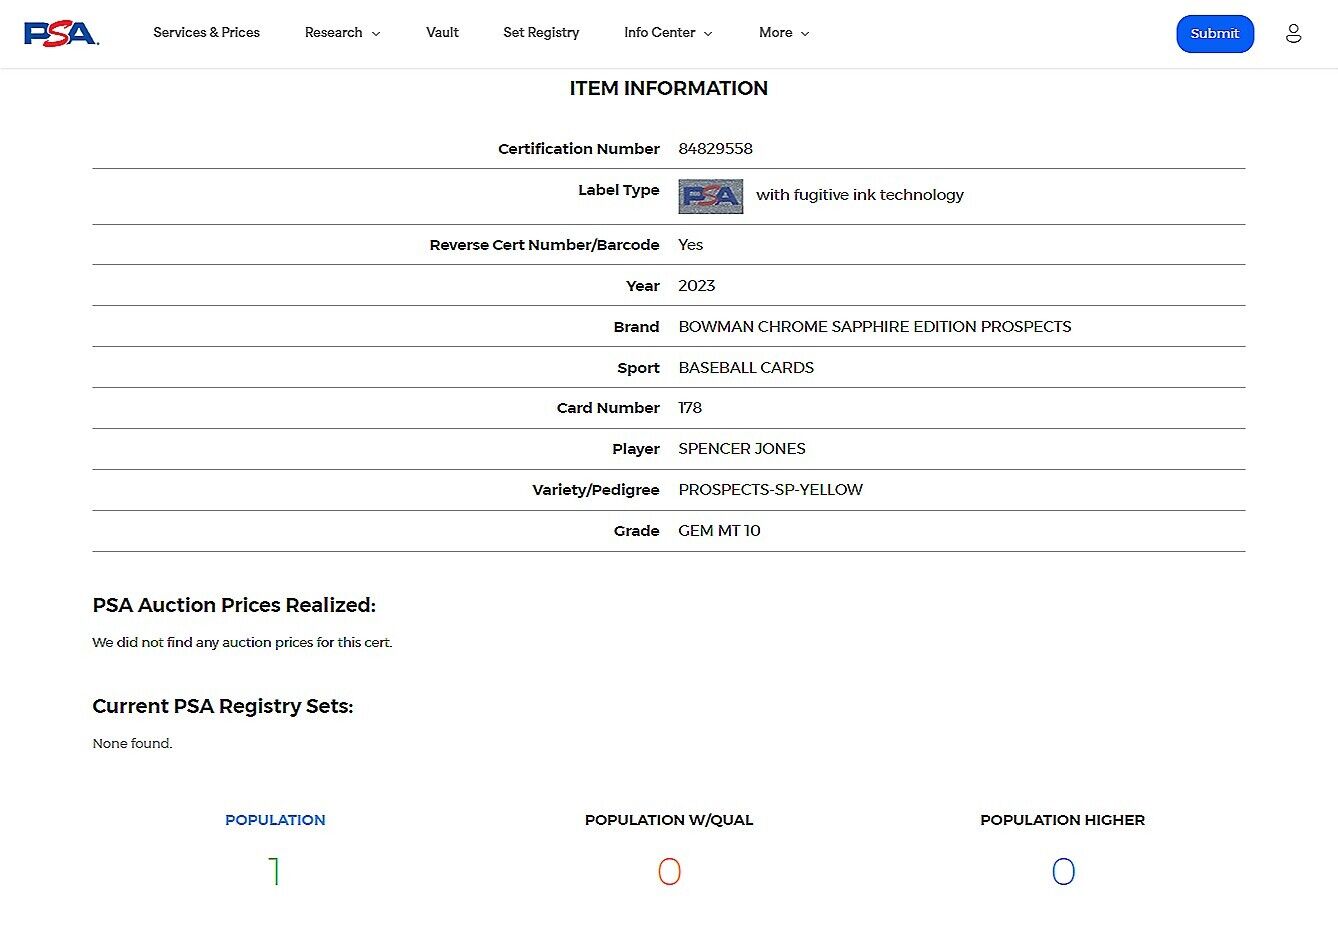Viewport: 1338px width, 928px height.
Task: Select card number value 178
Action: [690, 408]
